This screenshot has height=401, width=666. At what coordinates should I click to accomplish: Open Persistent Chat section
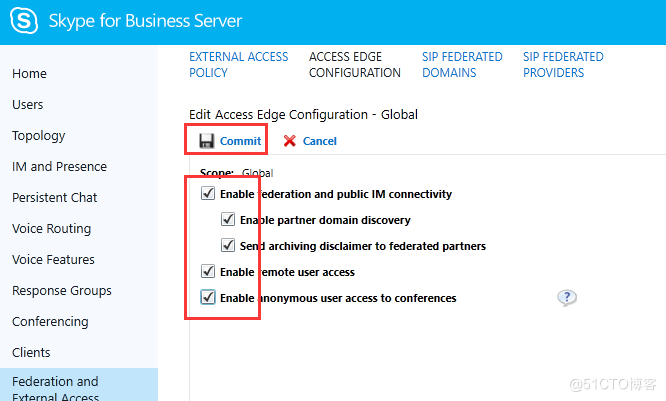[54, 198]
